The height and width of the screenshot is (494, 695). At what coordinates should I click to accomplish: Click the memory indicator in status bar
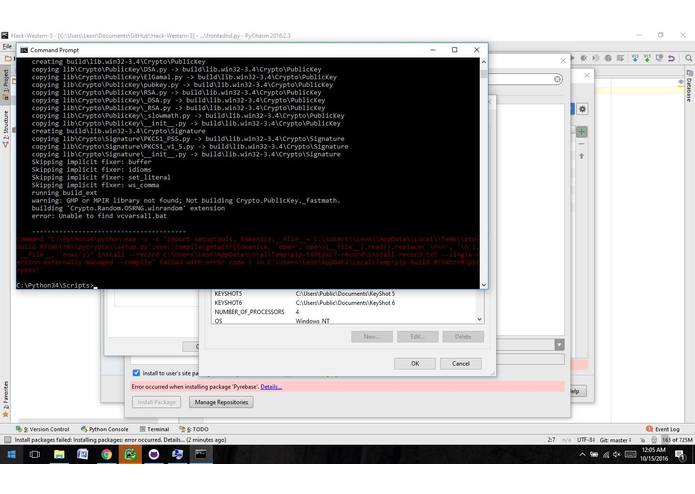click(x=677, y=440)
